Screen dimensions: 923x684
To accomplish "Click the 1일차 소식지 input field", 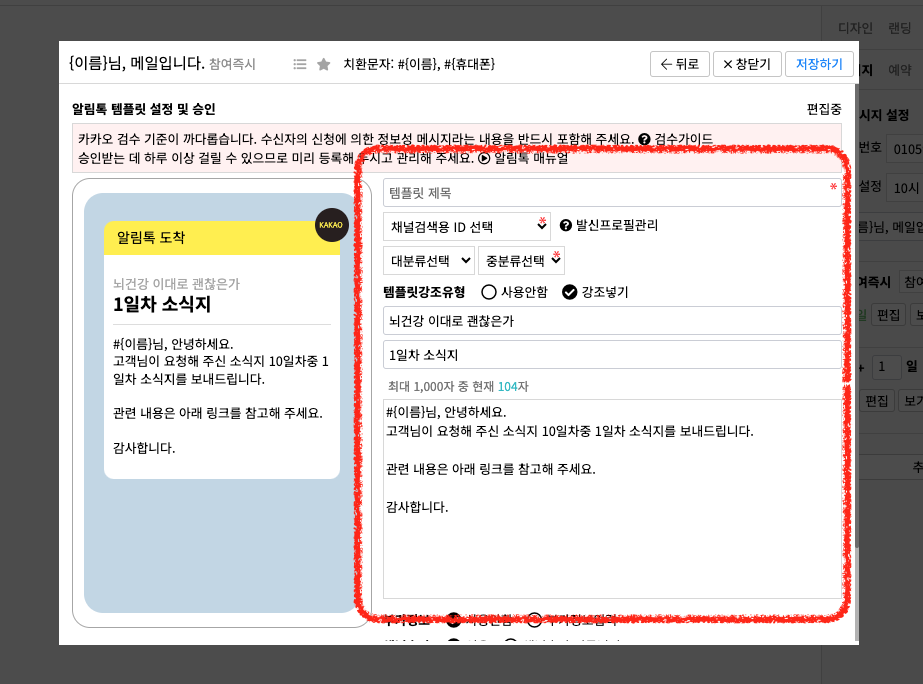I will 611,355.
